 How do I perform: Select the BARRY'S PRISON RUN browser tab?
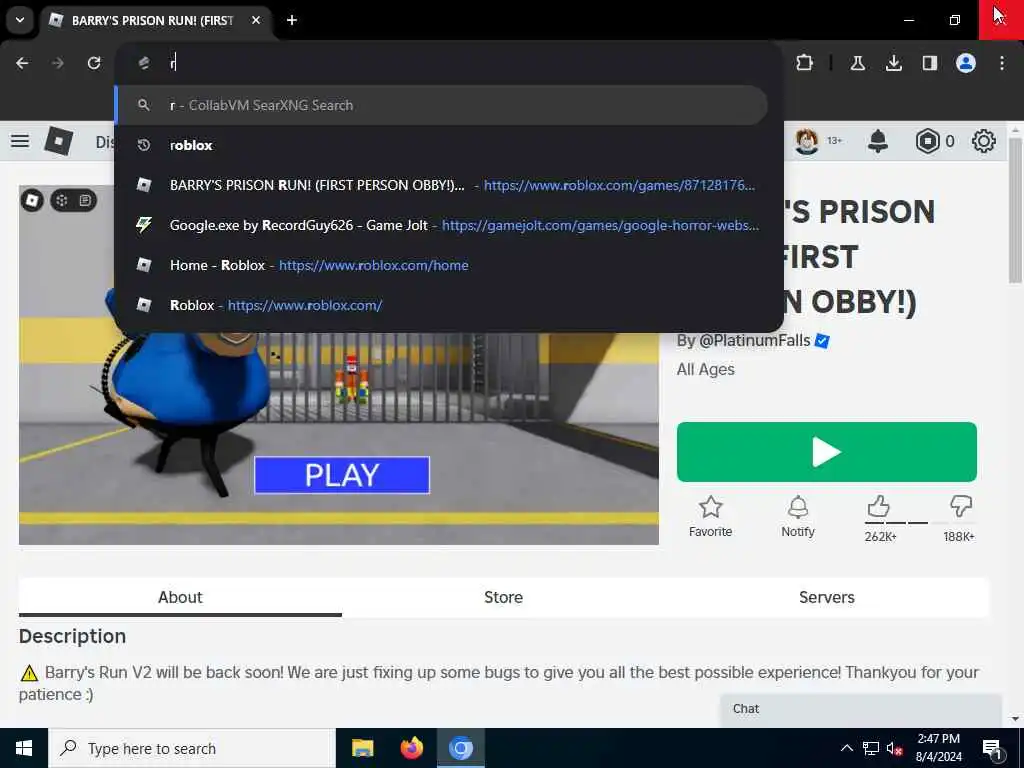coord(157,20)
